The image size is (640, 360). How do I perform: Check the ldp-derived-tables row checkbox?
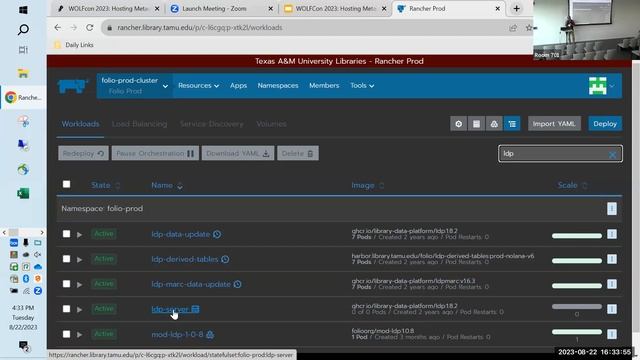[x=67, y=259]
